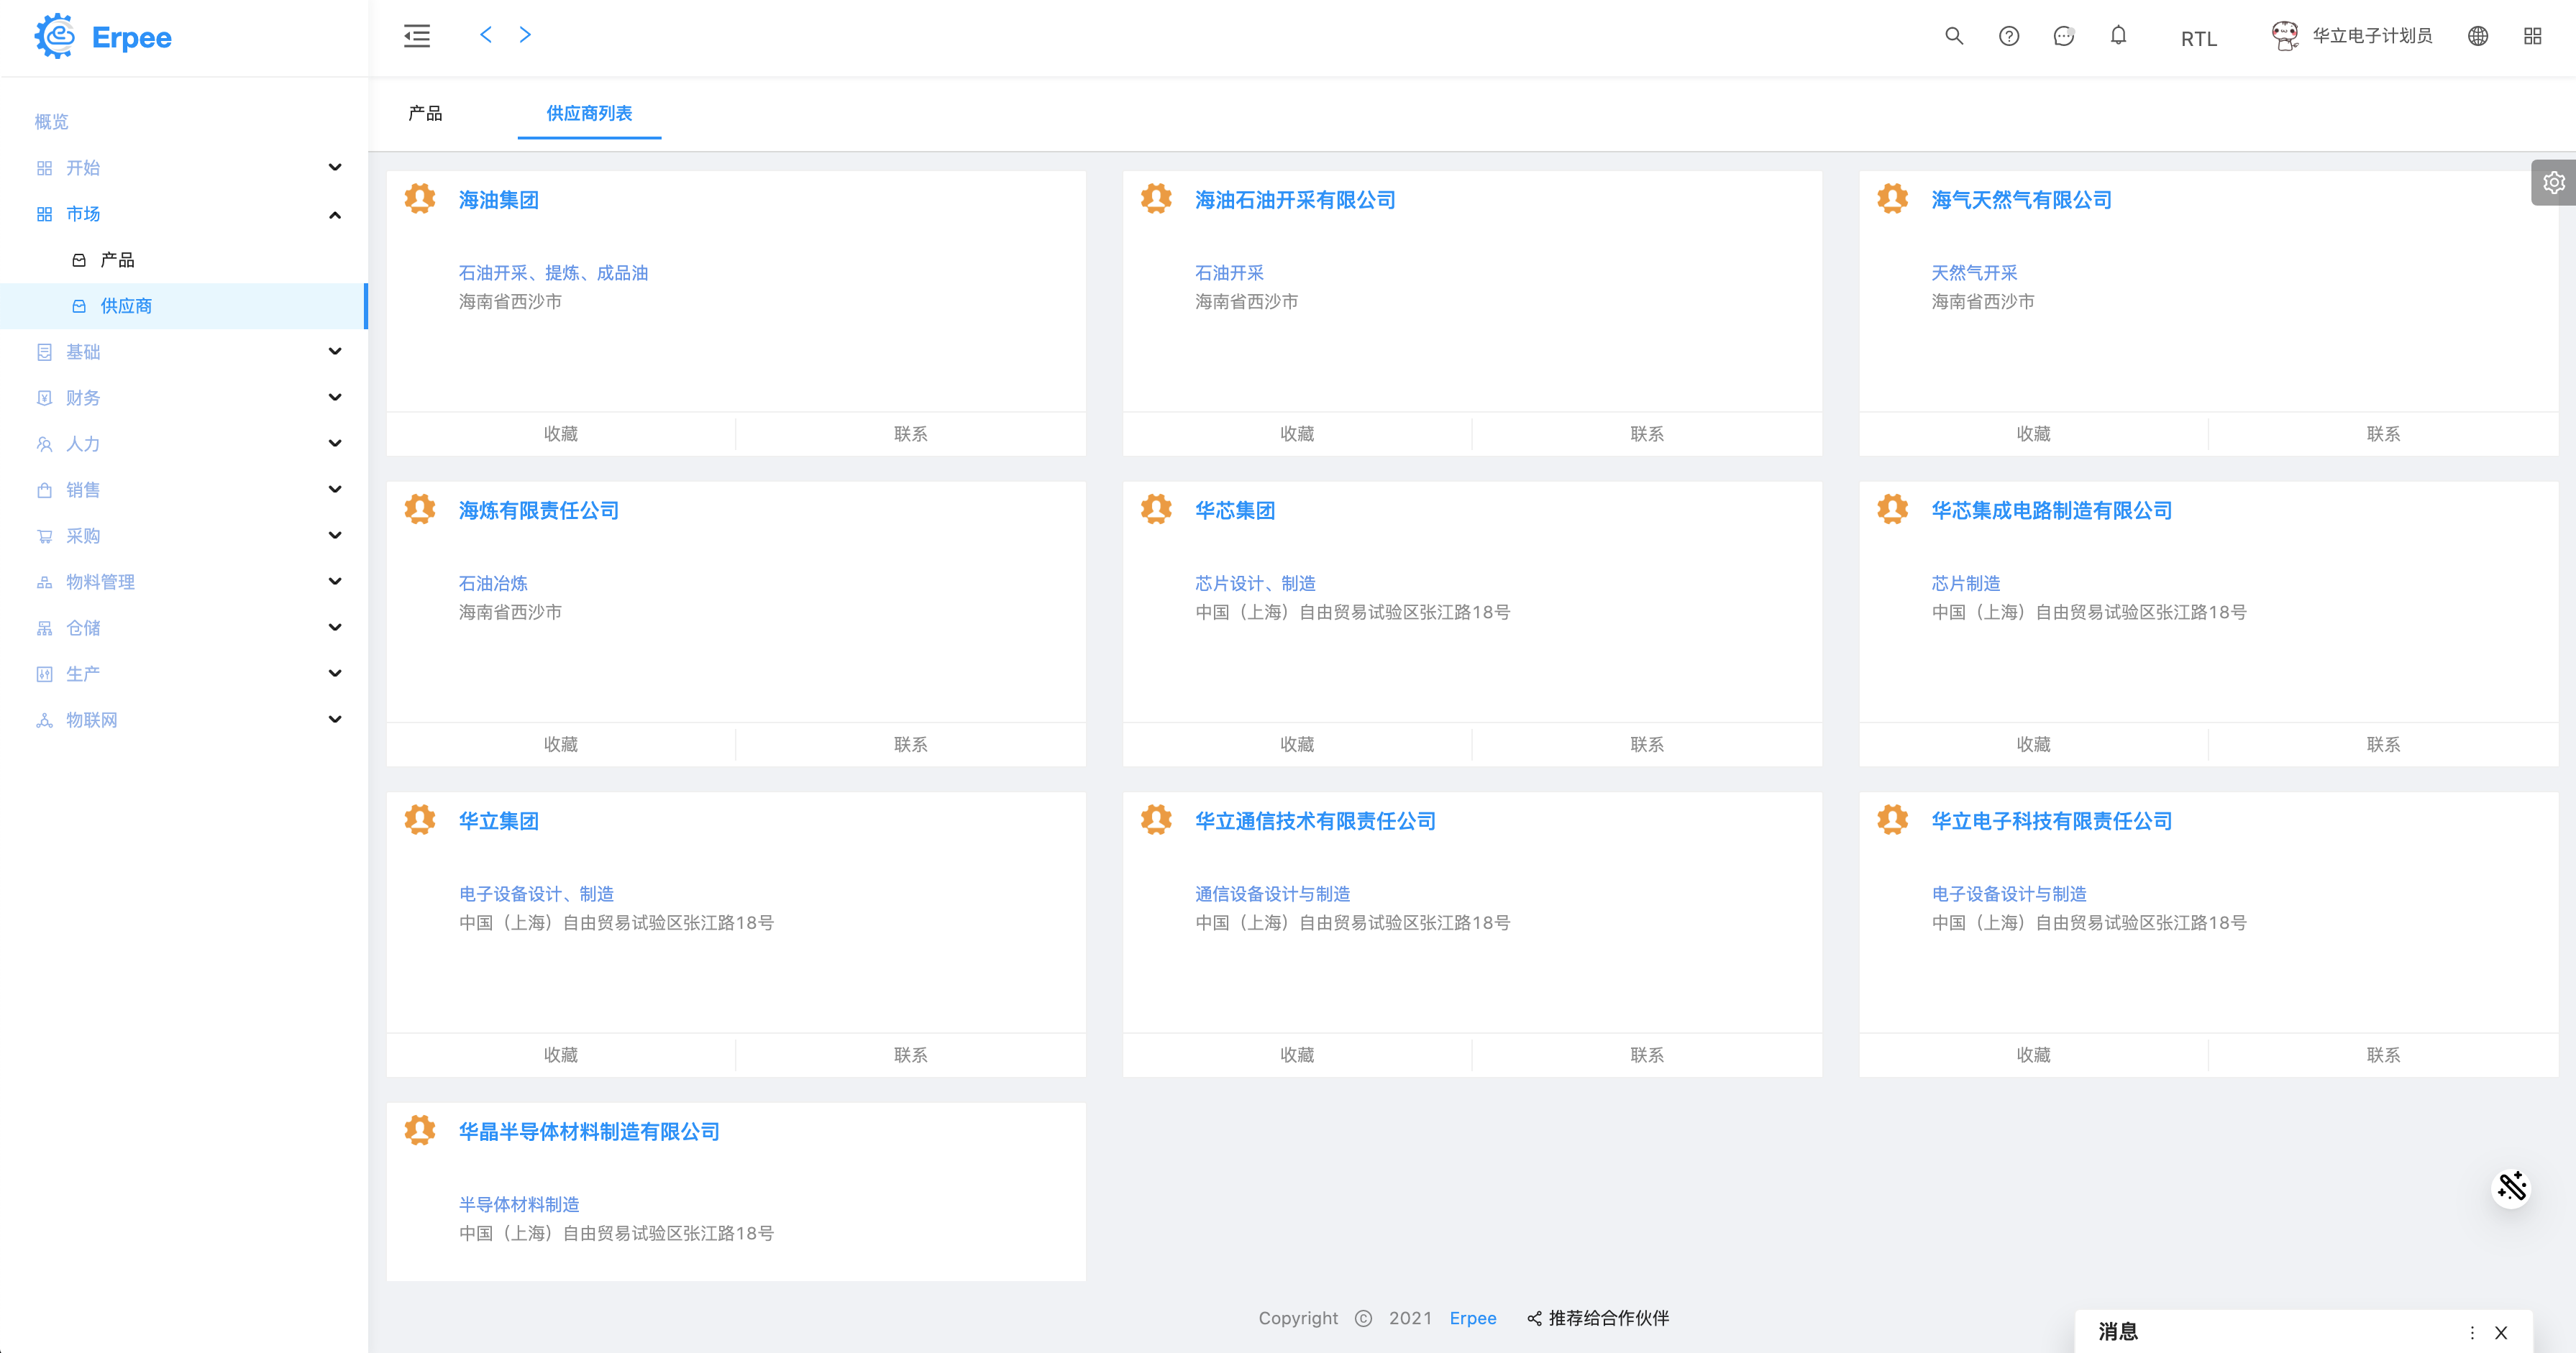
Task: Open notifications bell icon
Action: [2118, 36]
